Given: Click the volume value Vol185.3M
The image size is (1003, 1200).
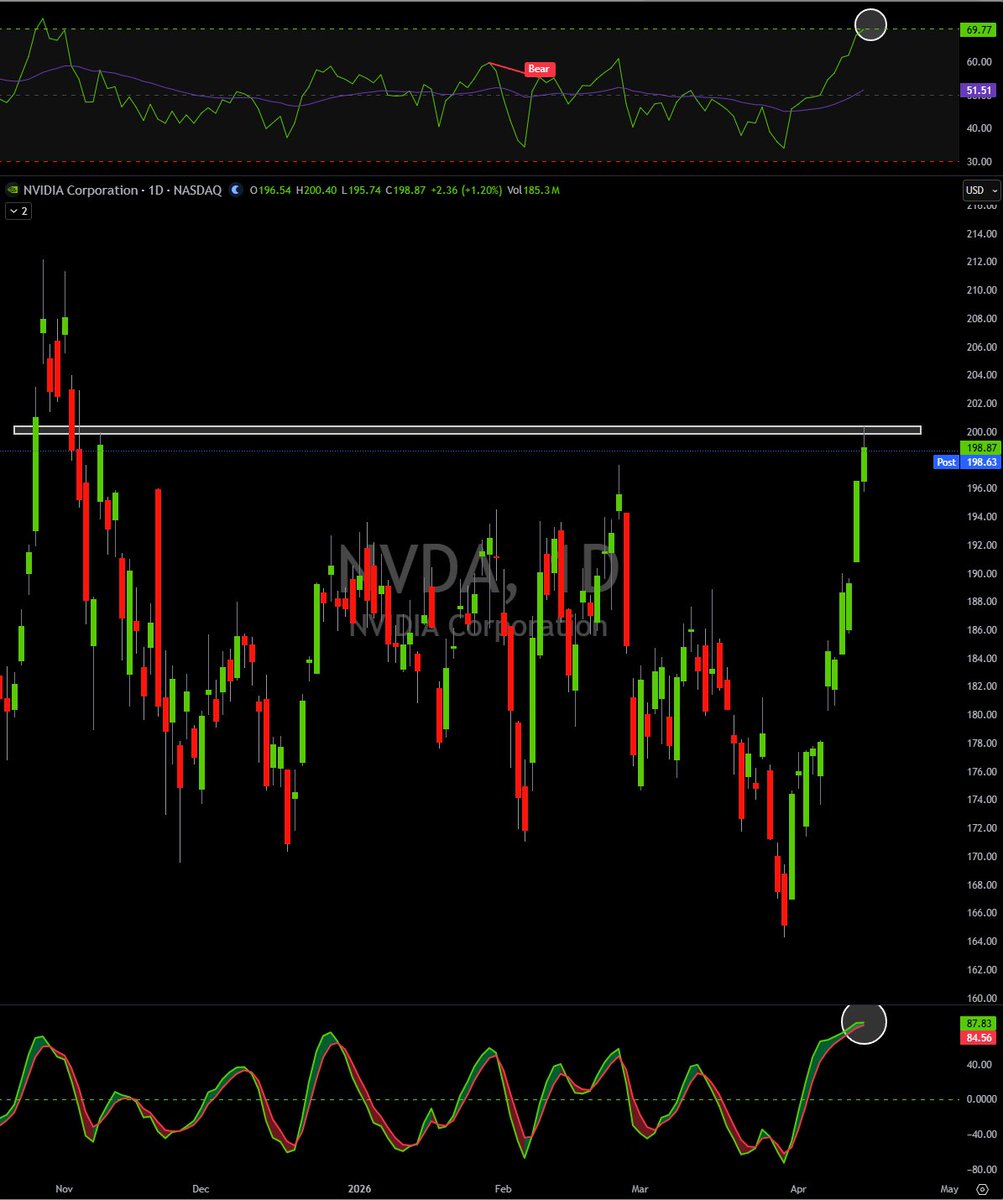Looking at the screenshot, I should pos(533,190).
